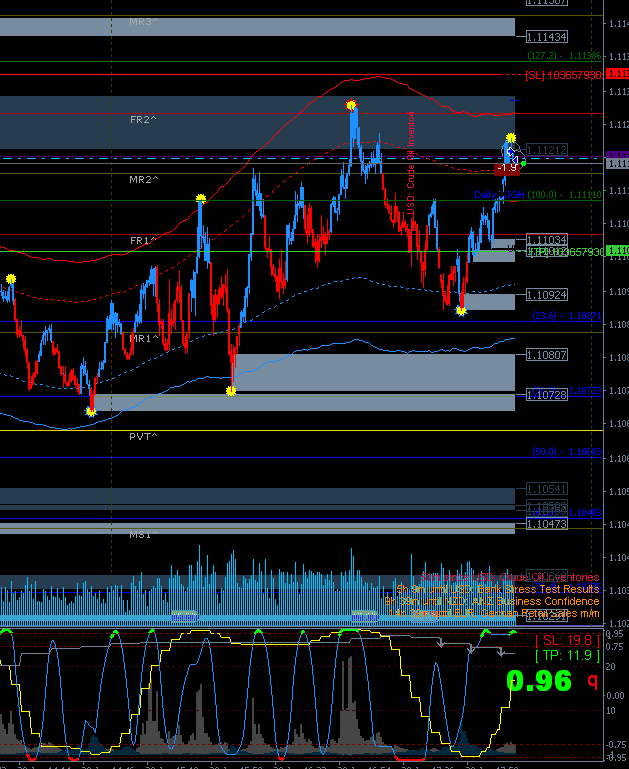The height and width of the screenshot is (769, 629).
Task: Click the (23.6) - 1.10871 Fibonacci label
Action: click(x=567, y=316)
